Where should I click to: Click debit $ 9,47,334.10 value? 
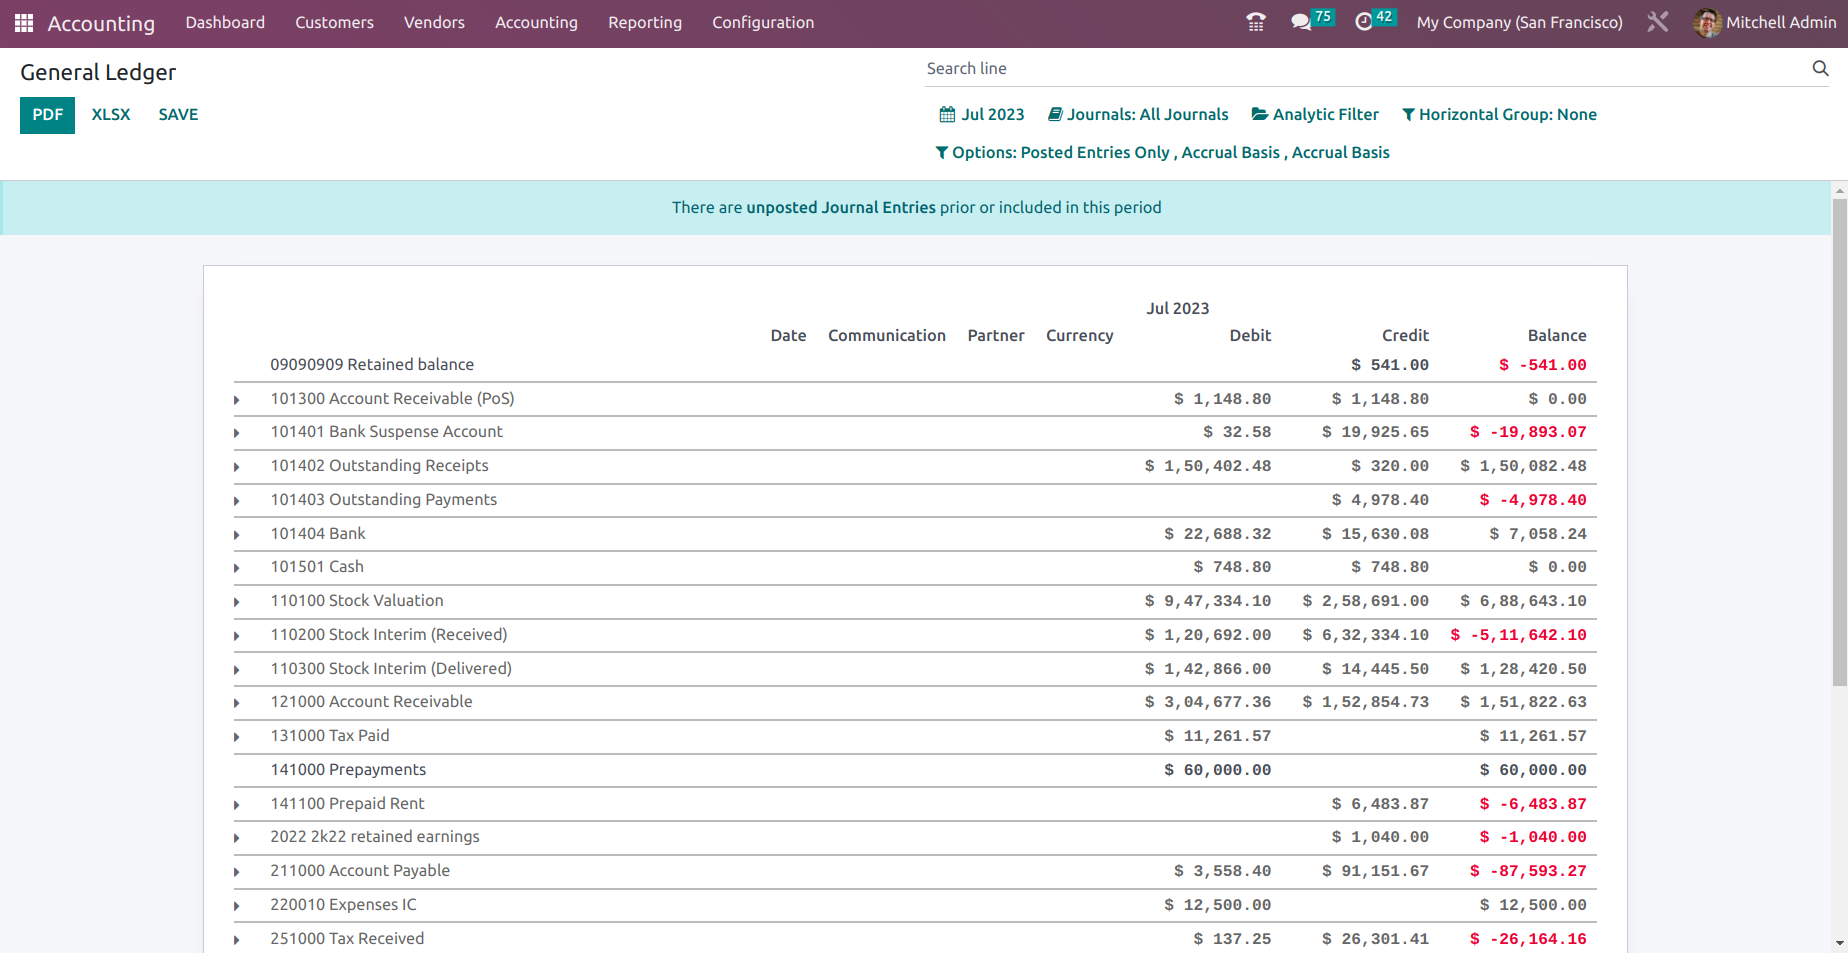pyautogui.click(x=1208, y=602)
